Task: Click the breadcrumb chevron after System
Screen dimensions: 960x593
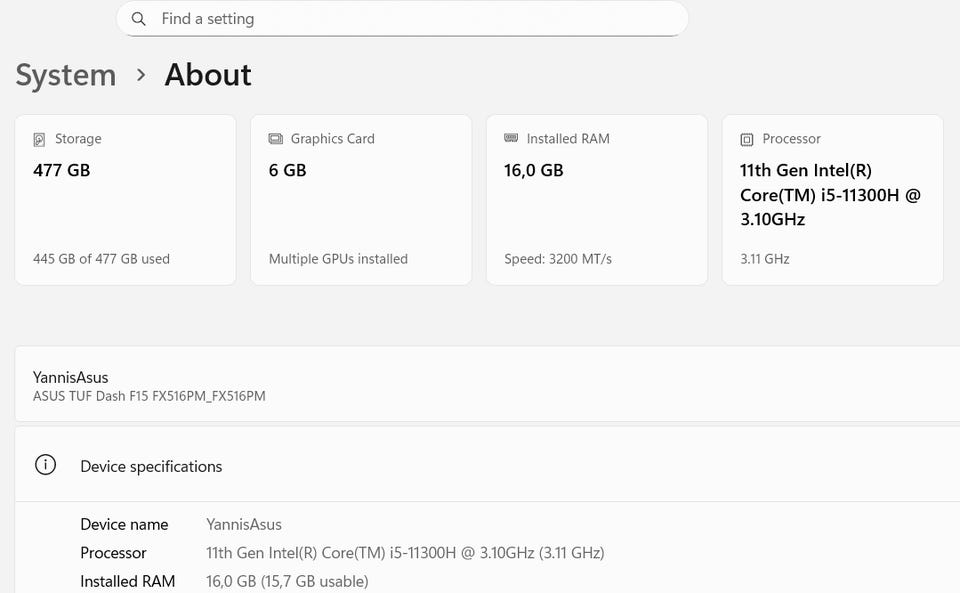Action: coord(141,75)
